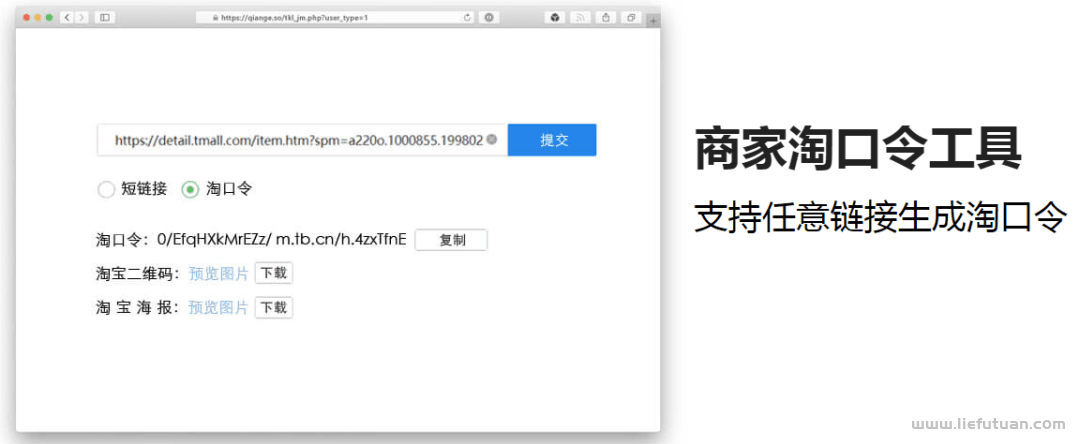
Task: Click the generated code text 0/EfqHXkMrEZz/ m.tb.cn/h.4zxTfnE
Action: [282, 240]
